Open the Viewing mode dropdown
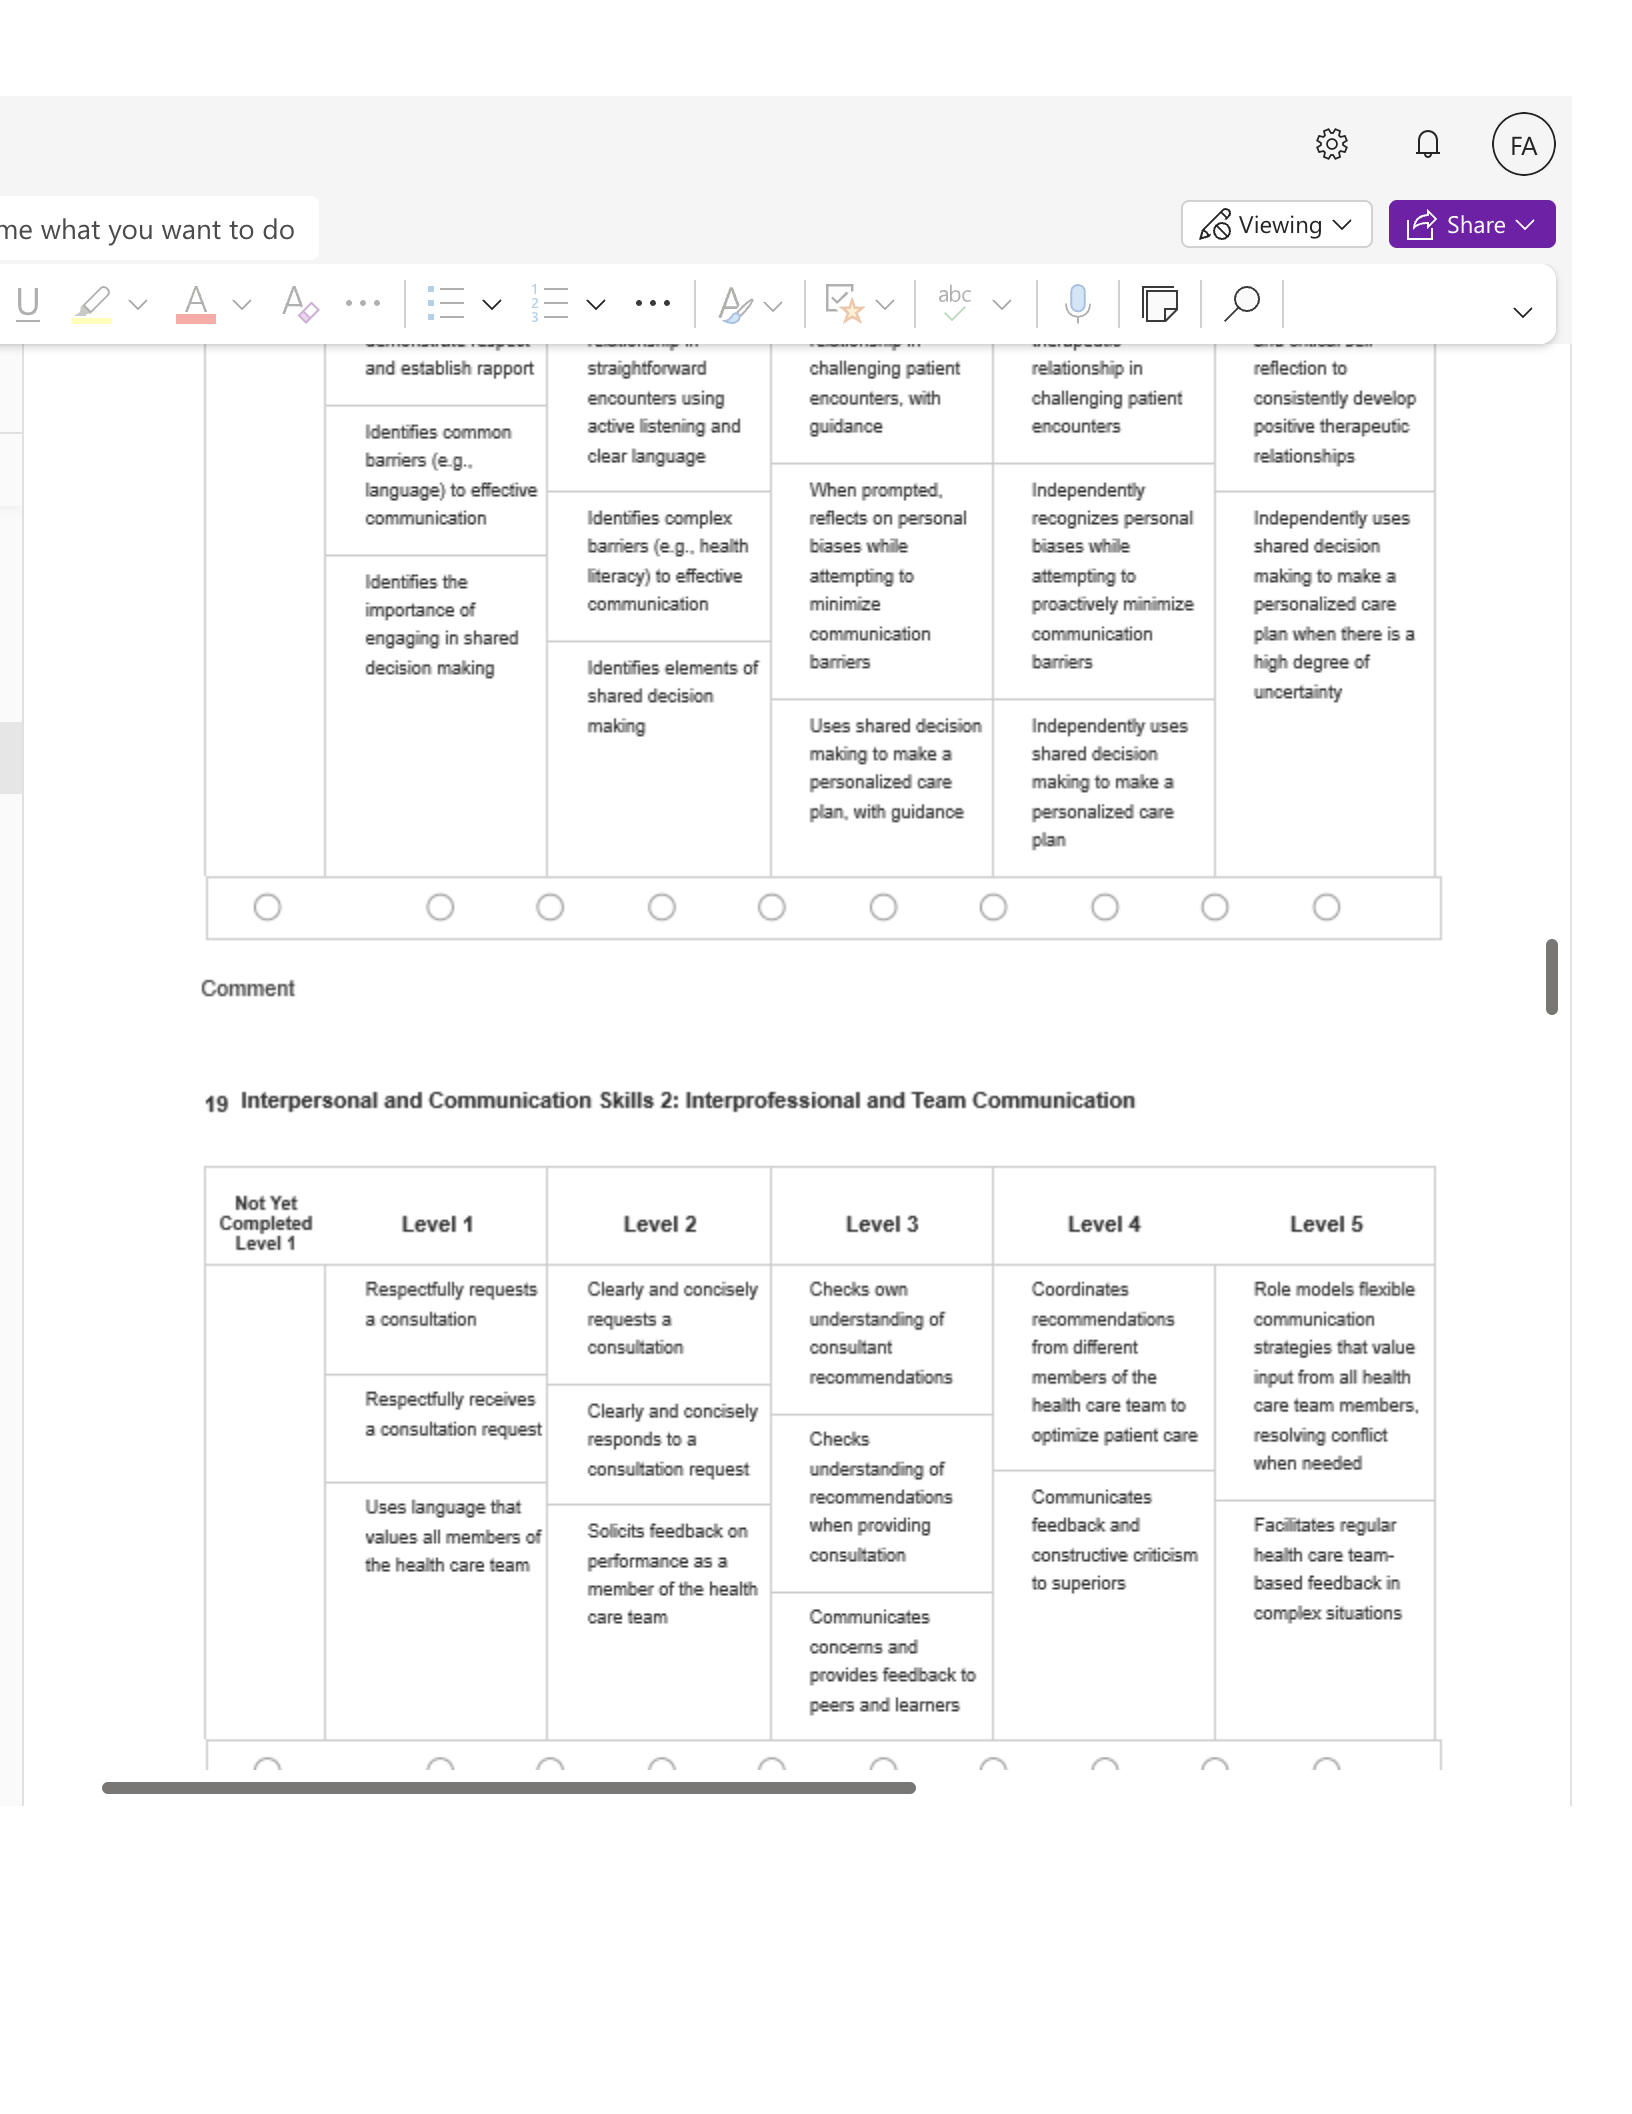The height and width of the screenshot is (2114, 1632). pos(1276,224)
